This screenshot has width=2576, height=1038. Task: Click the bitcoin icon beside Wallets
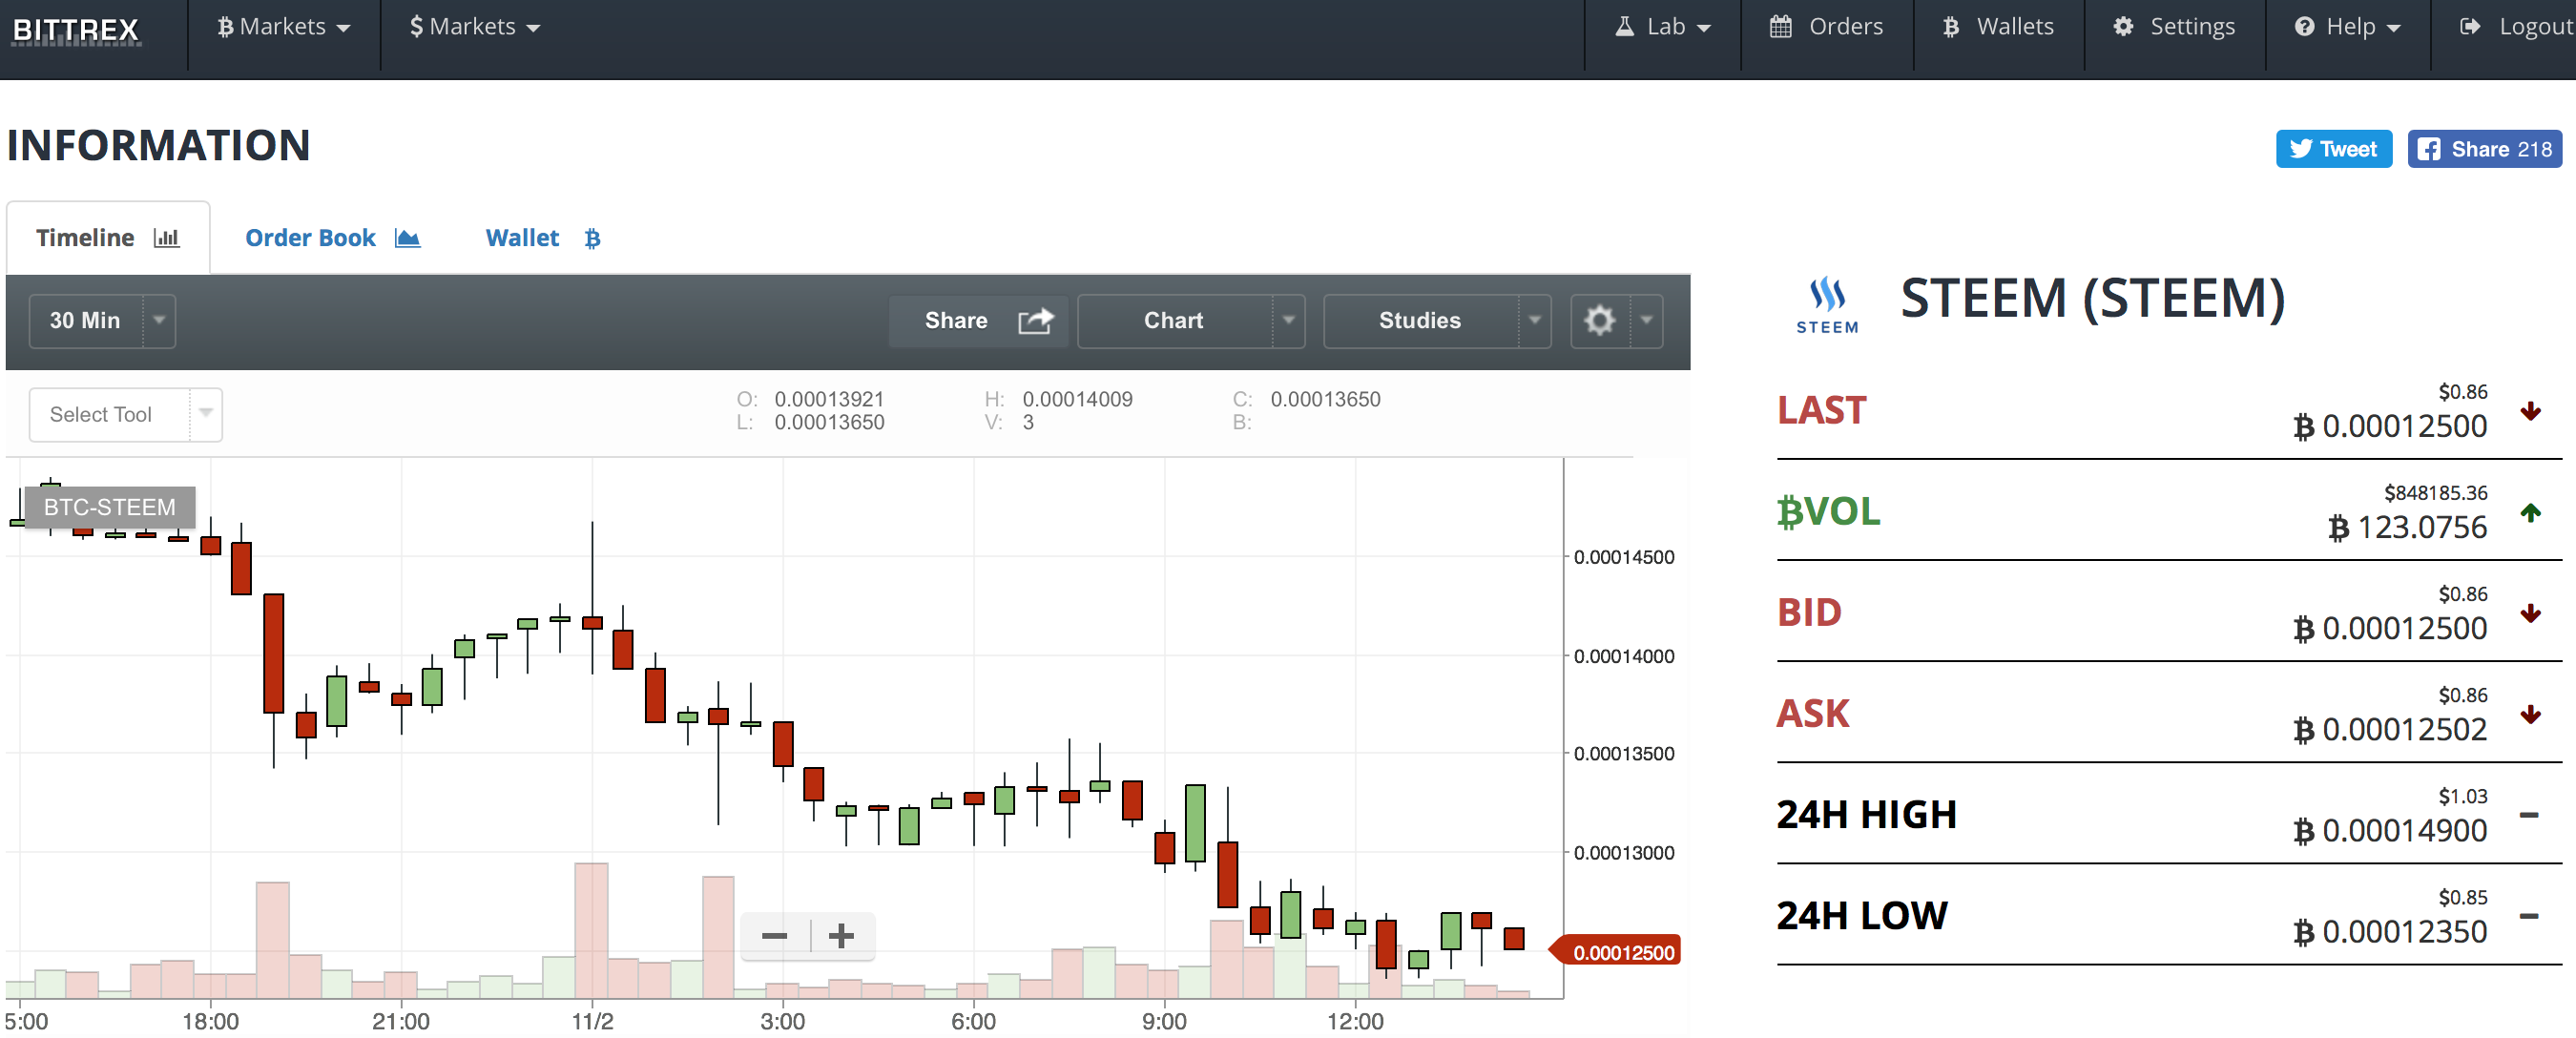pos(1951,27)
